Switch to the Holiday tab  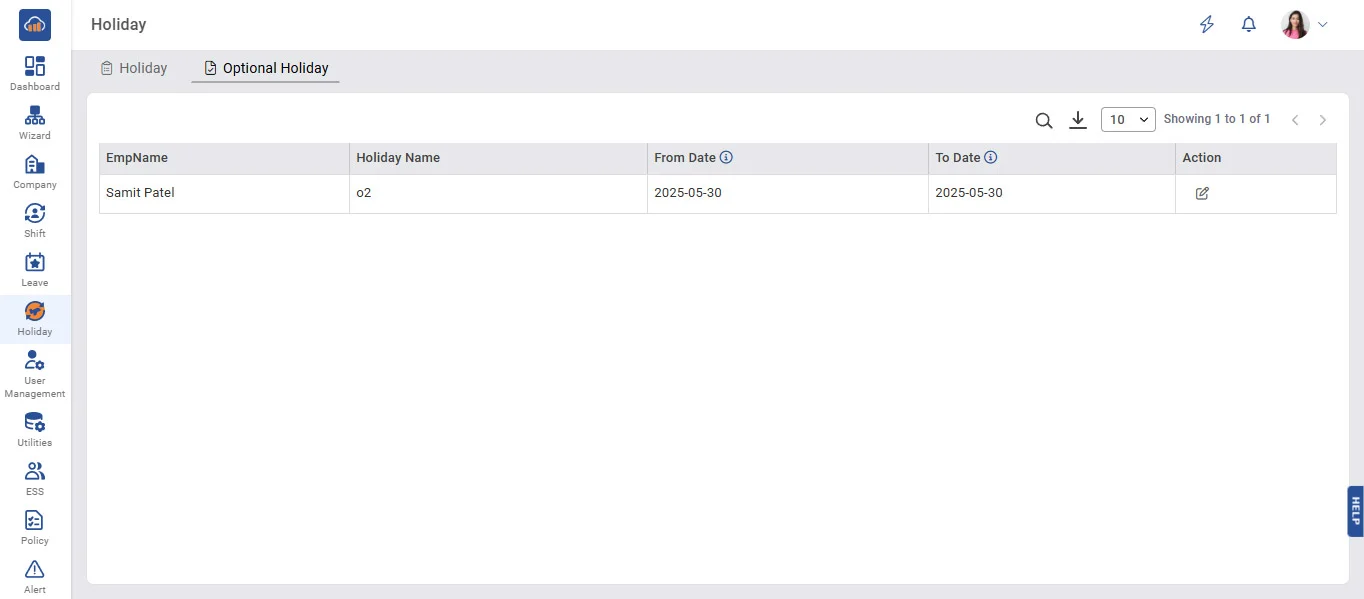[x=134, y=68]
